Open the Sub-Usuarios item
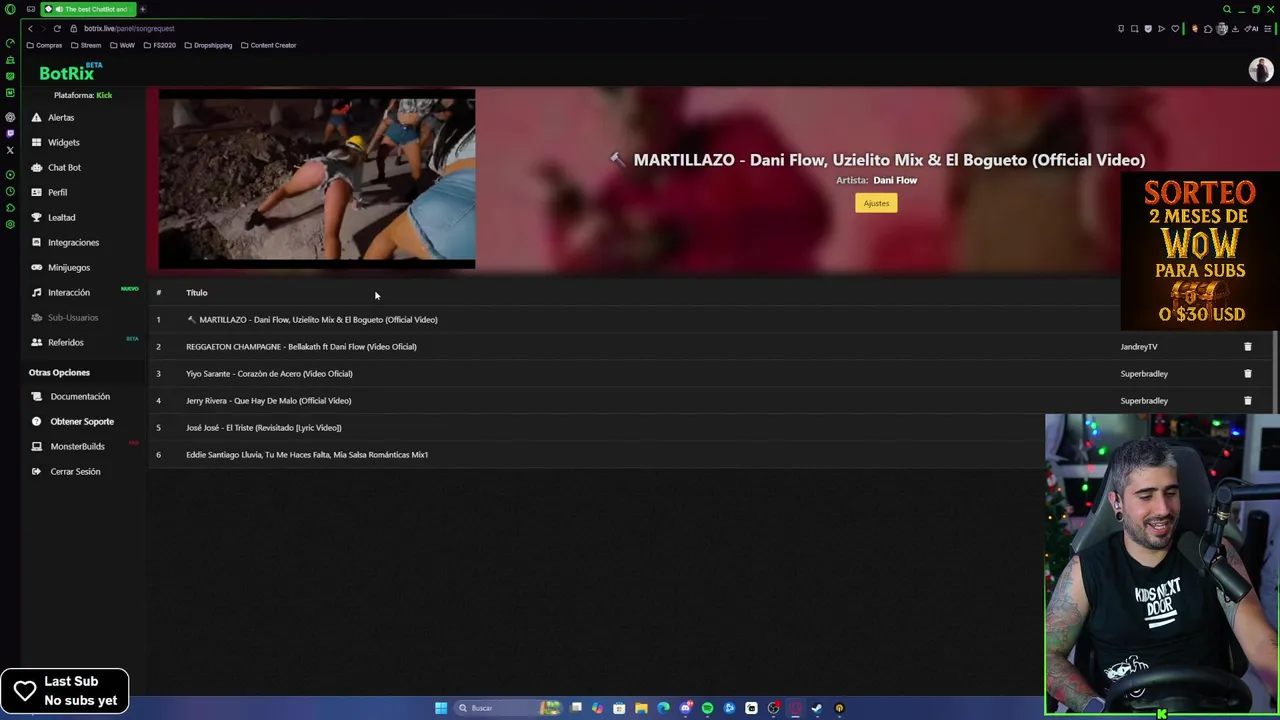The image size is (1280, 720). coord(72,317)
